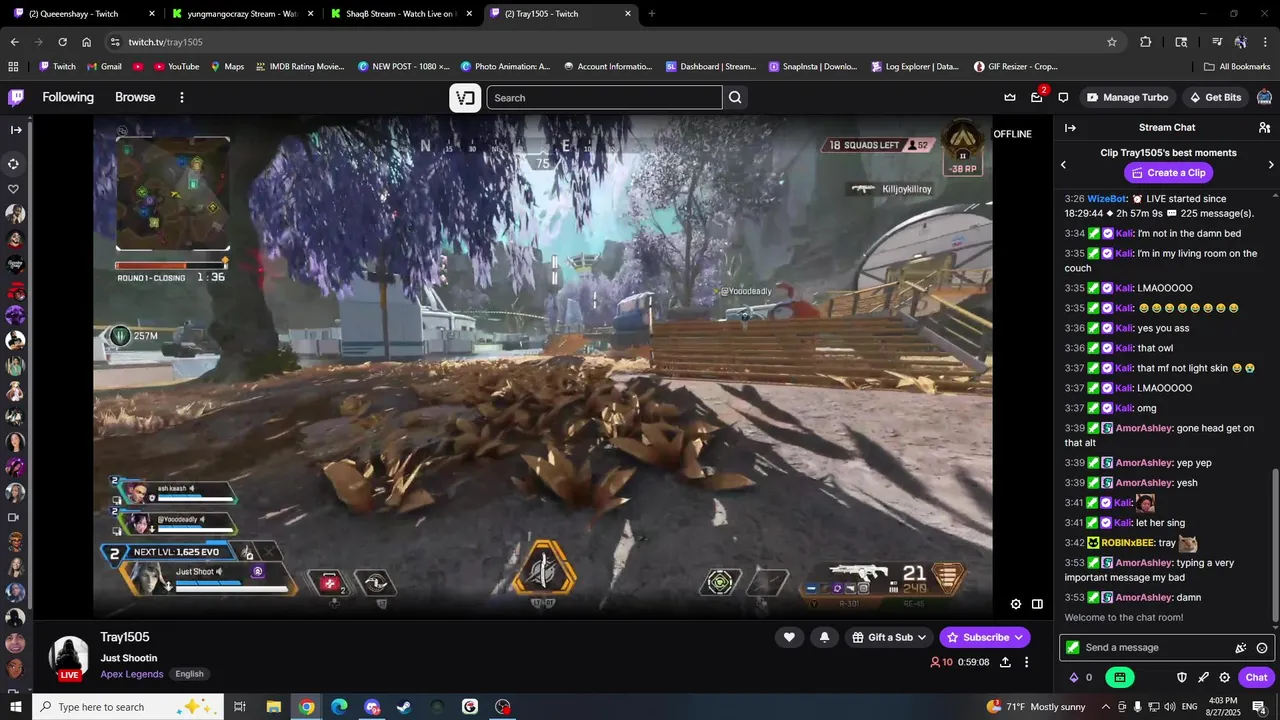This screenshot has height=720, width=1280.
Task: Open video player settings gear
Action: pos(1016,604)
